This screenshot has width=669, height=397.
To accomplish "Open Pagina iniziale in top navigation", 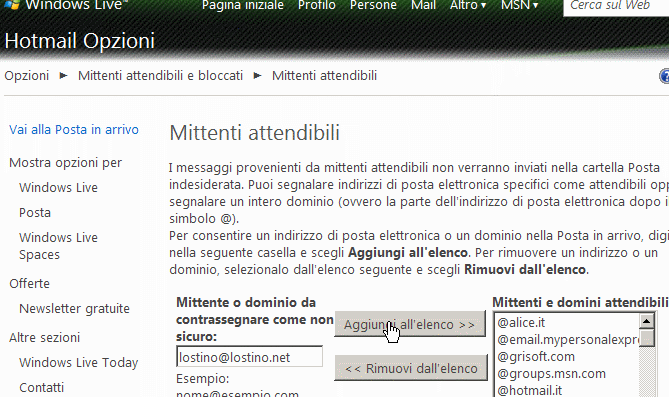I will click(x=243, y=5).
